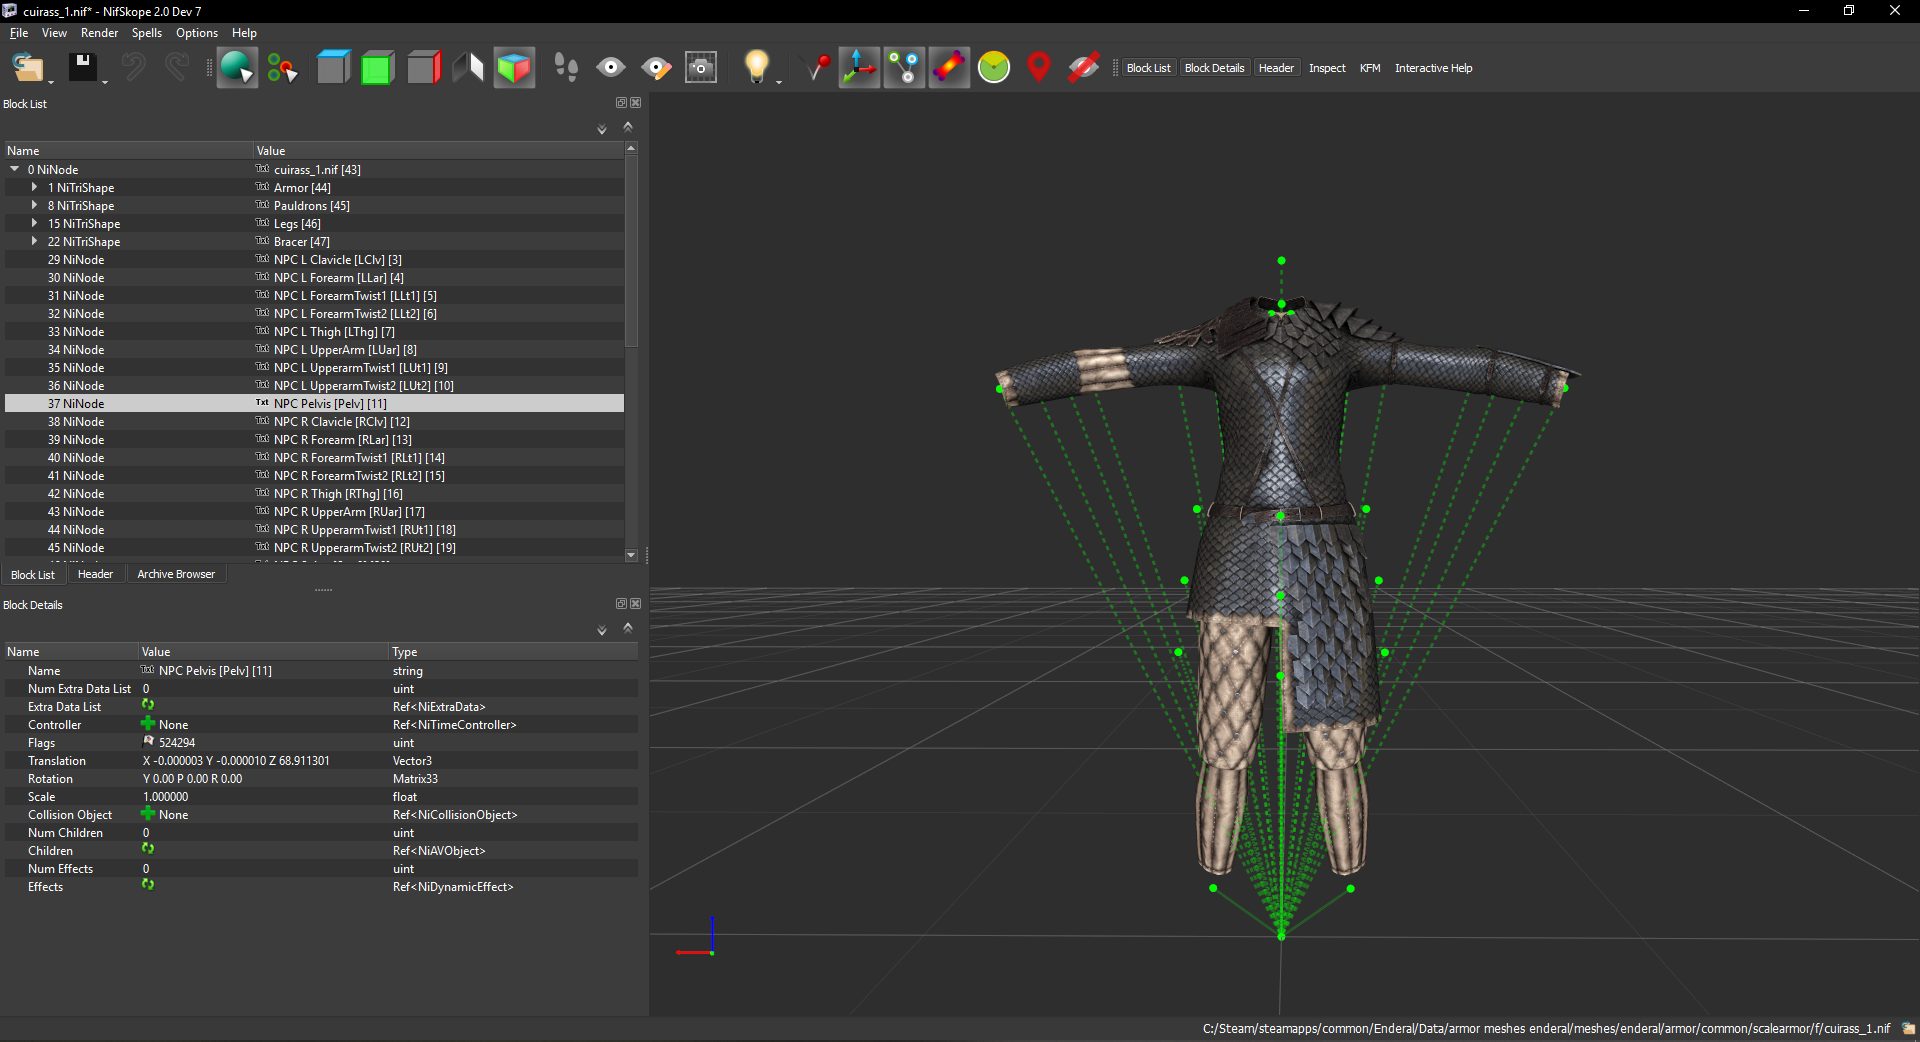Expand the 22 NiTriShape Bracer node
This screenshot has width=1920, height=1042.
coord(34,242)
